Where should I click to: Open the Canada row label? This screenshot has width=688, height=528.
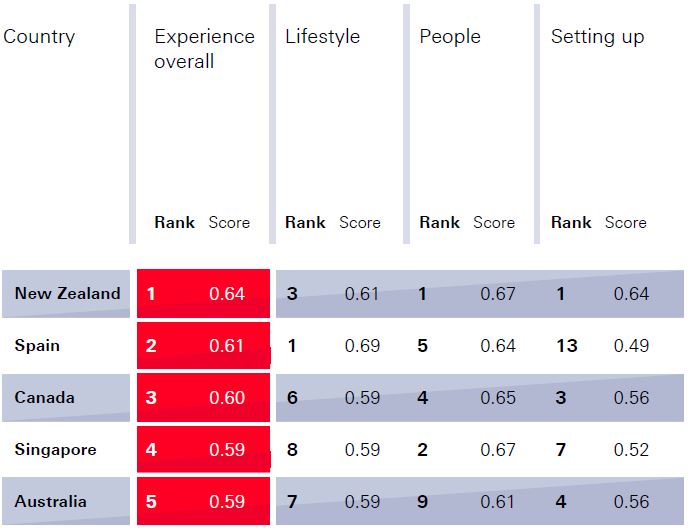pyautogui.click(x=44, y=397)
